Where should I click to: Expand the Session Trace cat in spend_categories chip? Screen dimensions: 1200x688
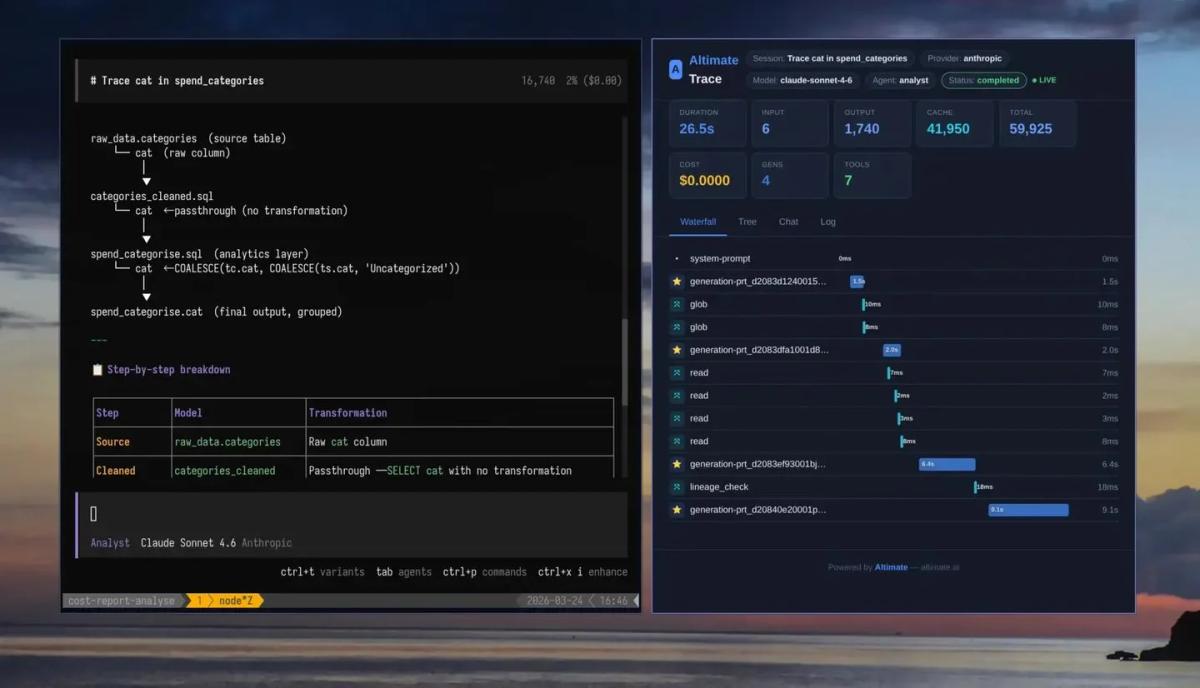point(832,58)
